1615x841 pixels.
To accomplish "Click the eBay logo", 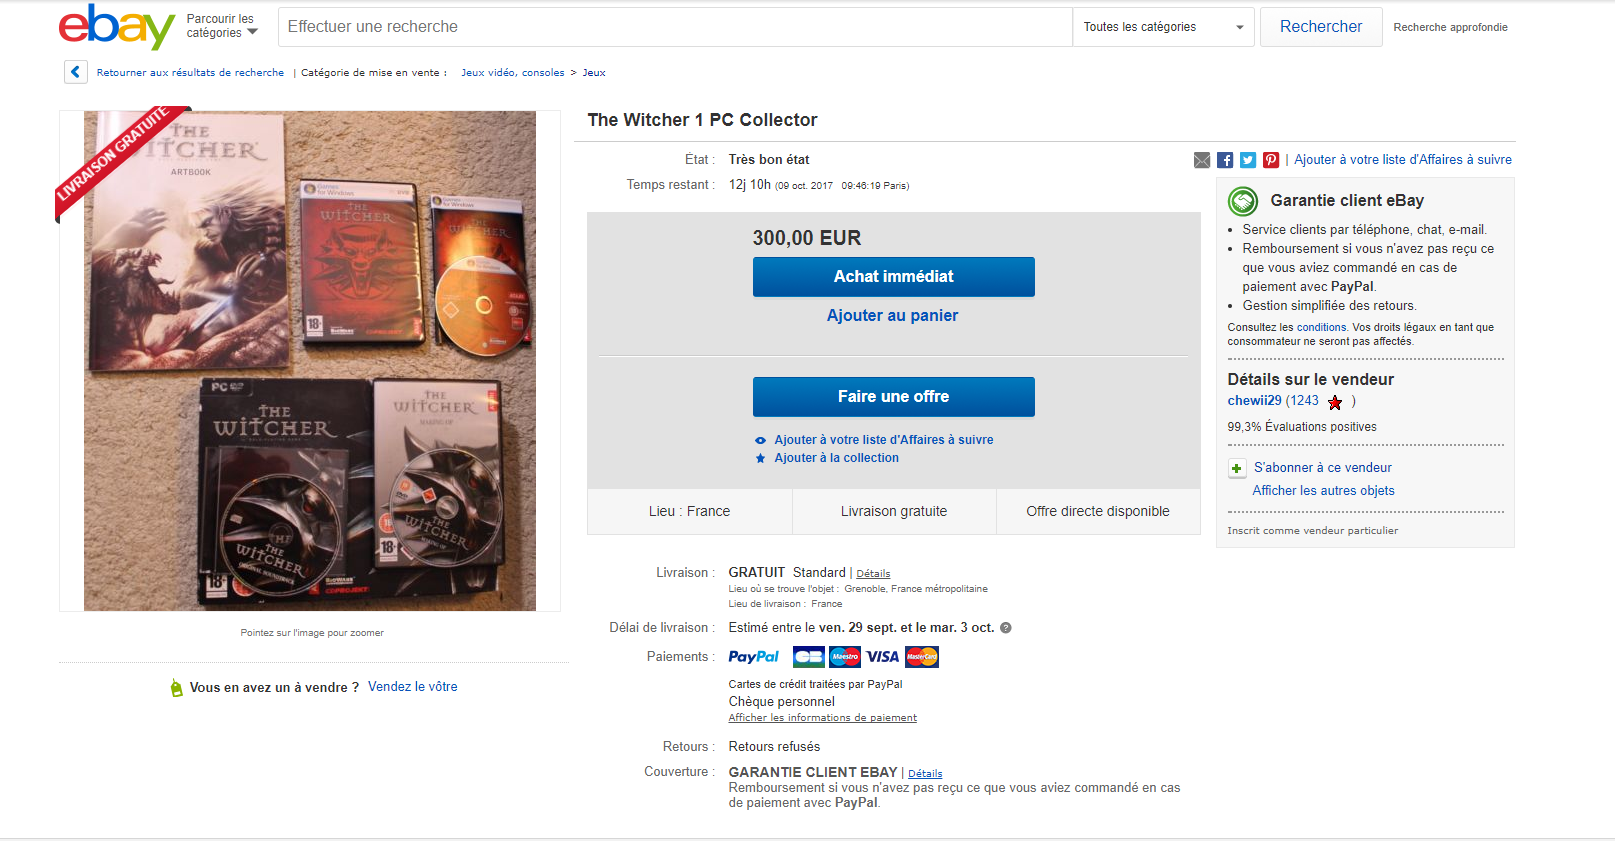I will click(x=117, y=26).
